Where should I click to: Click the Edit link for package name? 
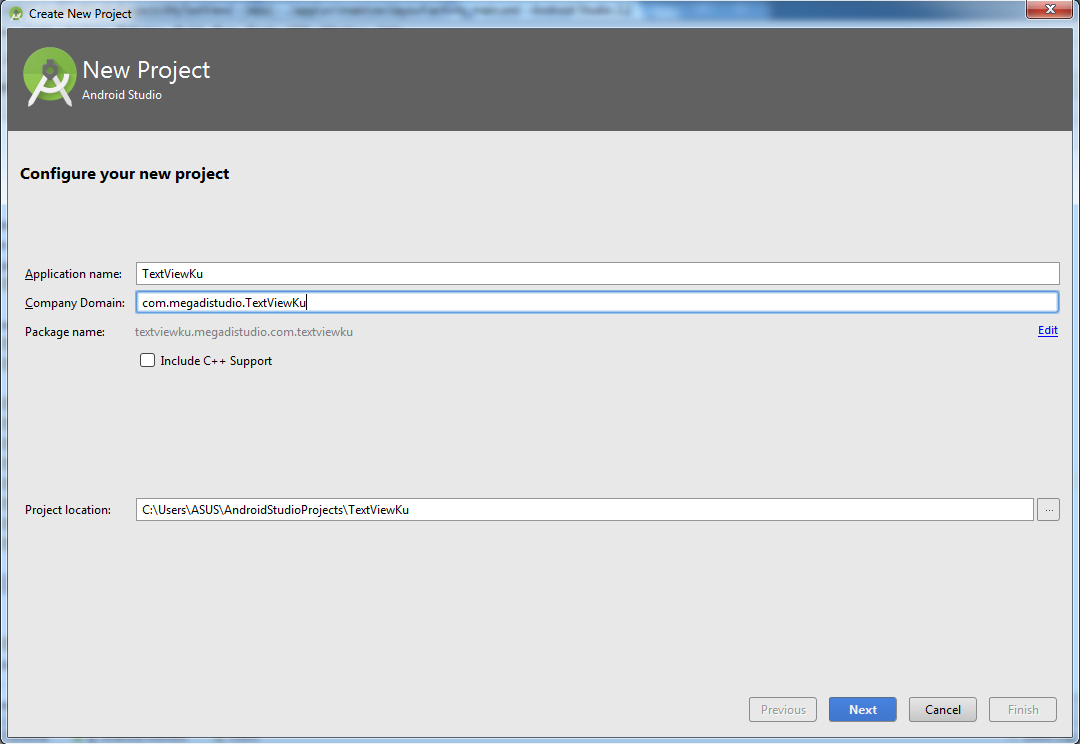click(x=1048, y=331)
